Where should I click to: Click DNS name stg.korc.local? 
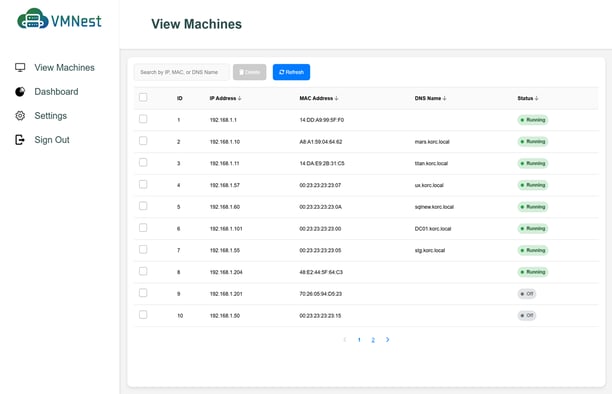430,250
